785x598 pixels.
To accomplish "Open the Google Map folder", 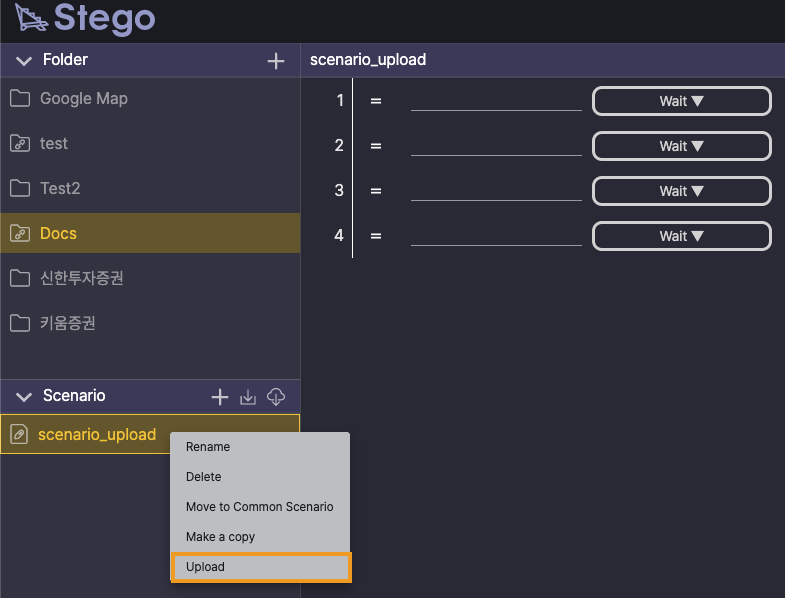I will pos(150,99).
